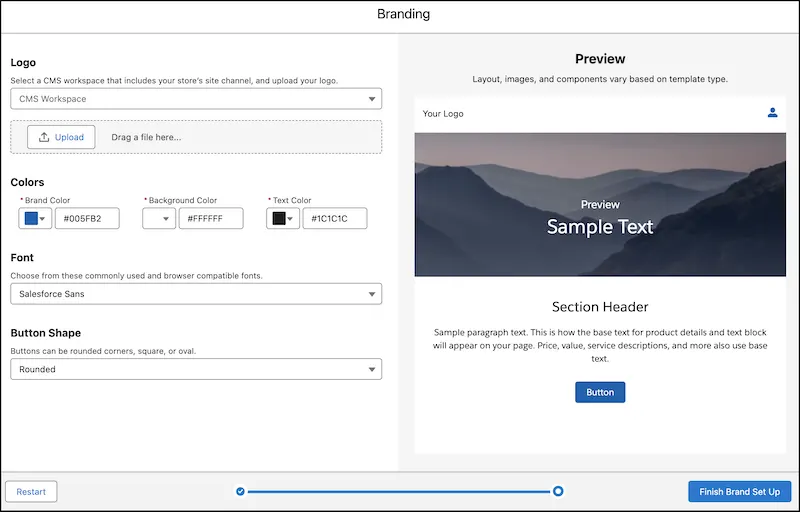The width and height of the screenshot is (800, 512).
Task: Click the Background Color hex field #FFFFFF
Action: tap(211, 218)
